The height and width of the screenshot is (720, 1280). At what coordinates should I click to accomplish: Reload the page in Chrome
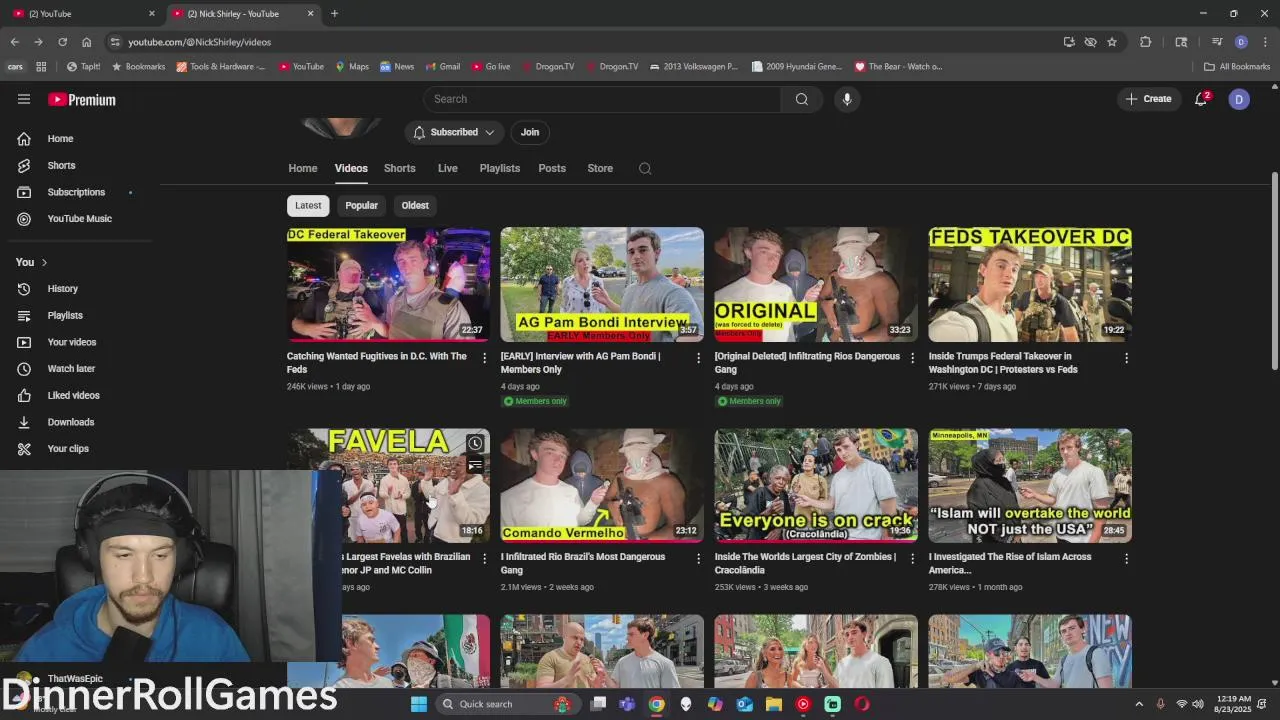(62, 42)
